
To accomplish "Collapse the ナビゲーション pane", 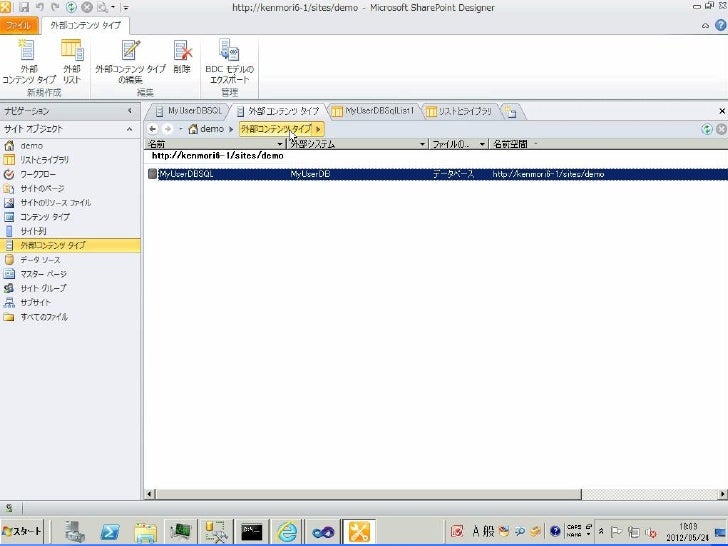I will [130, 110].
